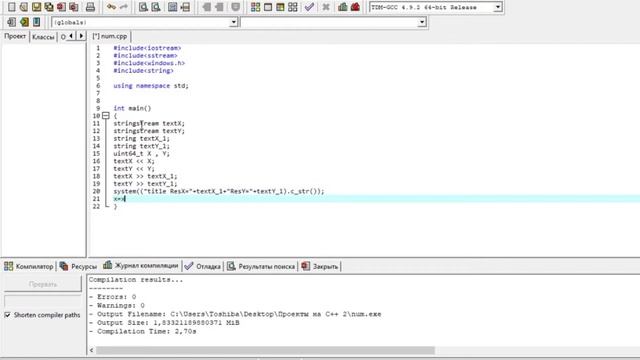Viewport: 640px width, 360px height.
Task: Click the 'Output Filename' line in compile log
Action: click(235, 314)
